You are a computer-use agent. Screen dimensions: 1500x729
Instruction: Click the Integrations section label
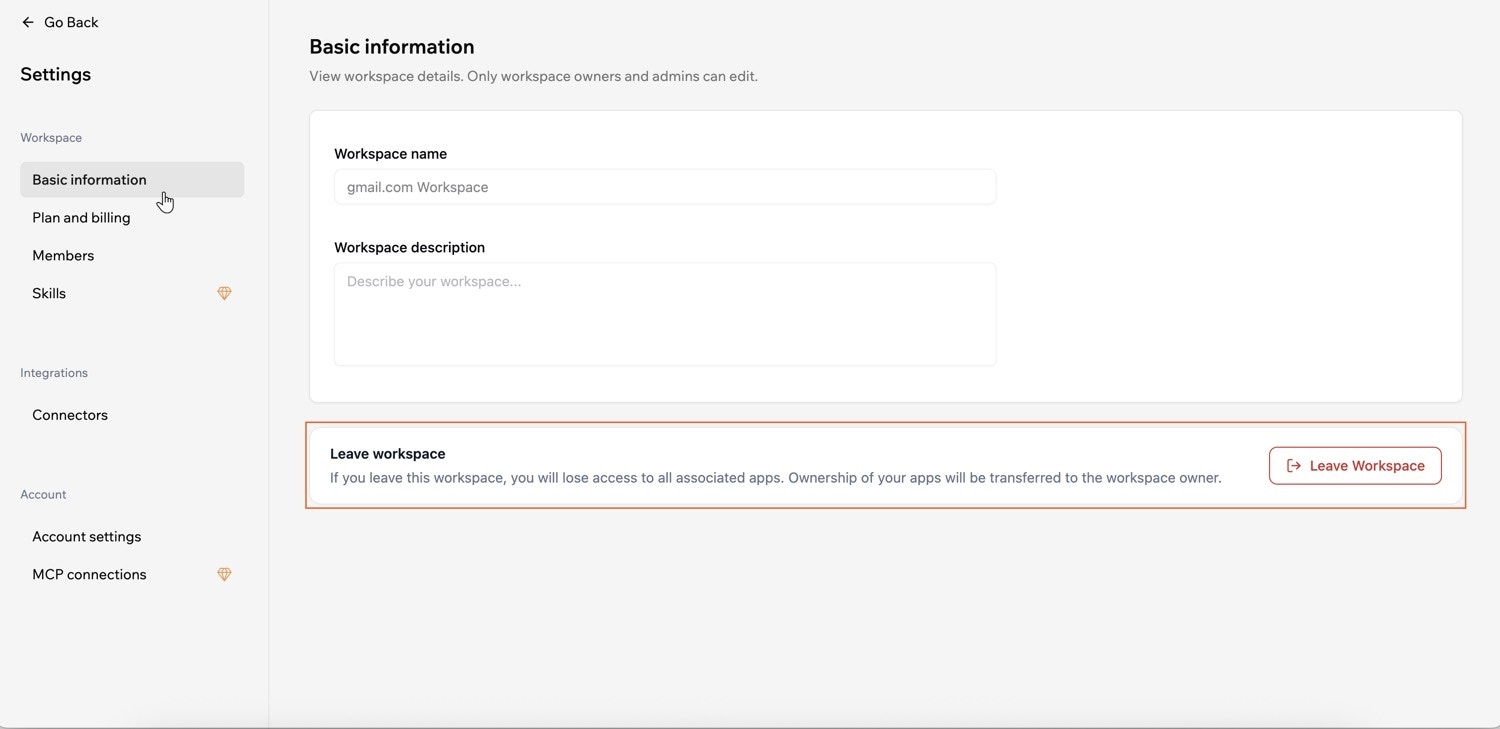point(54,373)
